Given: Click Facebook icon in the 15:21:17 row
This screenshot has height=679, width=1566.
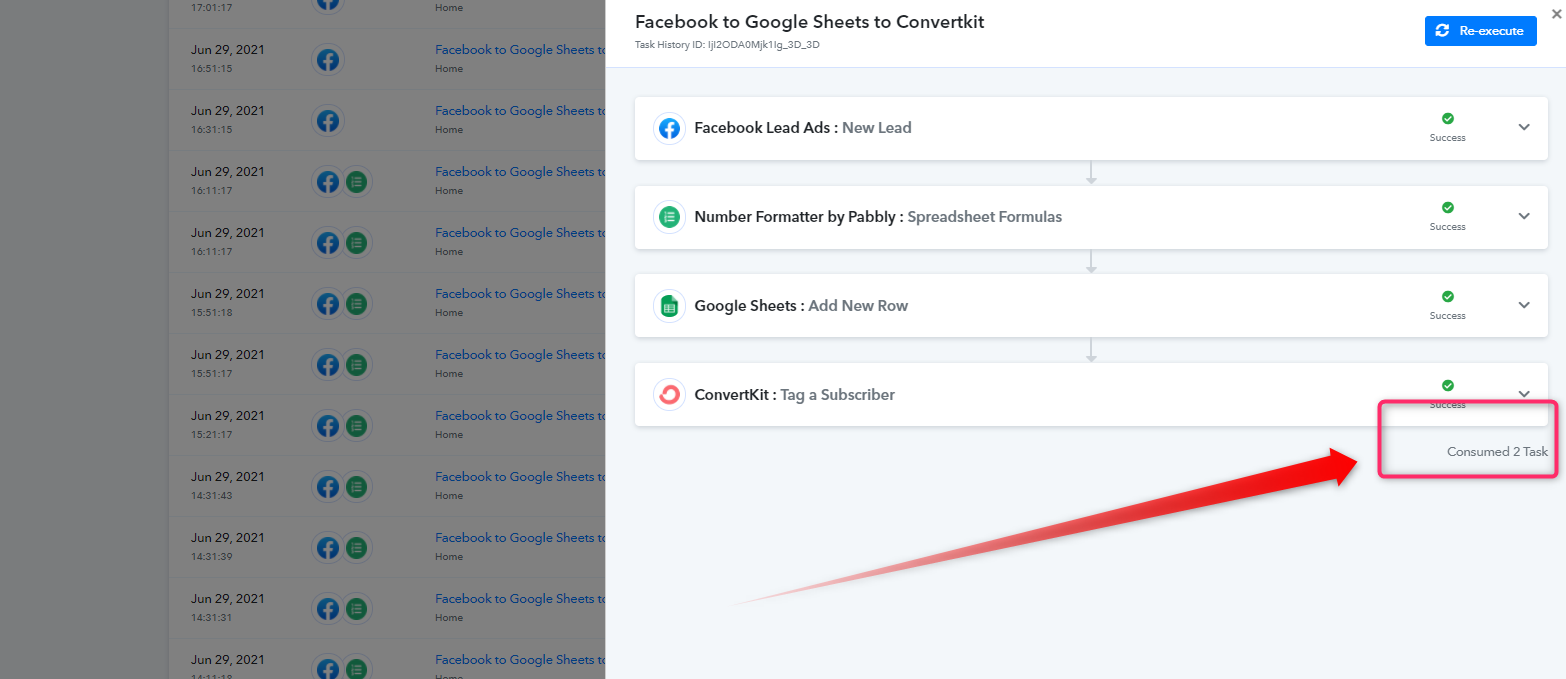Looking at the screenshot, I should click(327, 426).
